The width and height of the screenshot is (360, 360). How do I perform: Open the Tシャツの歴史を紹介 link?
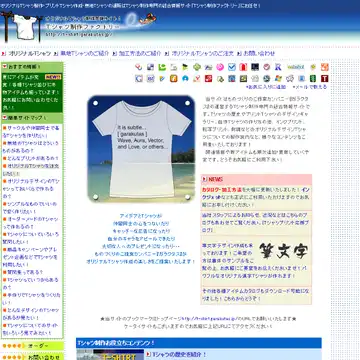179,354
